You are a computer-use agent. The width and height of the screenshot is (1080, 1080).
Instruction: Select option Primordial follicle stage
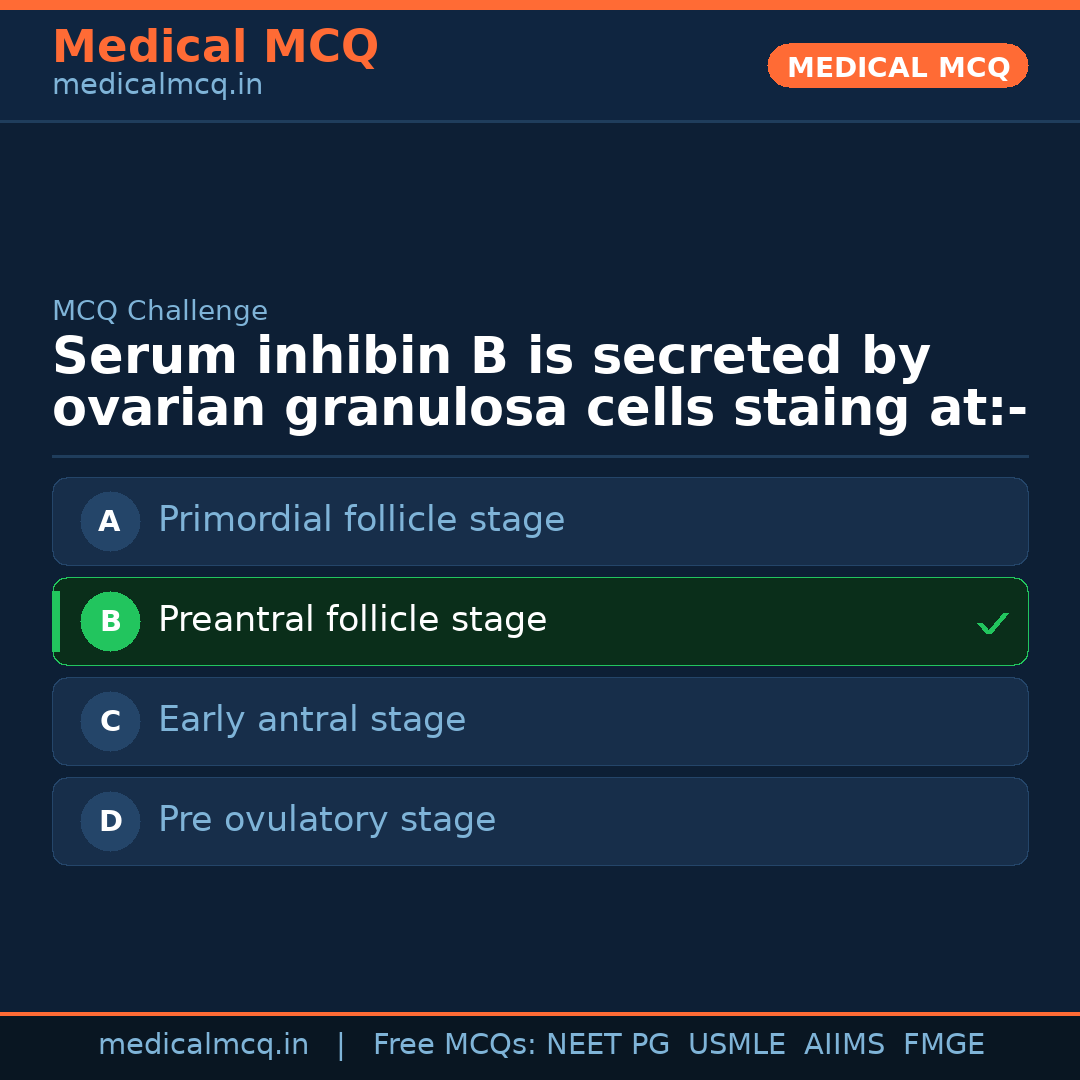[361, 520]
